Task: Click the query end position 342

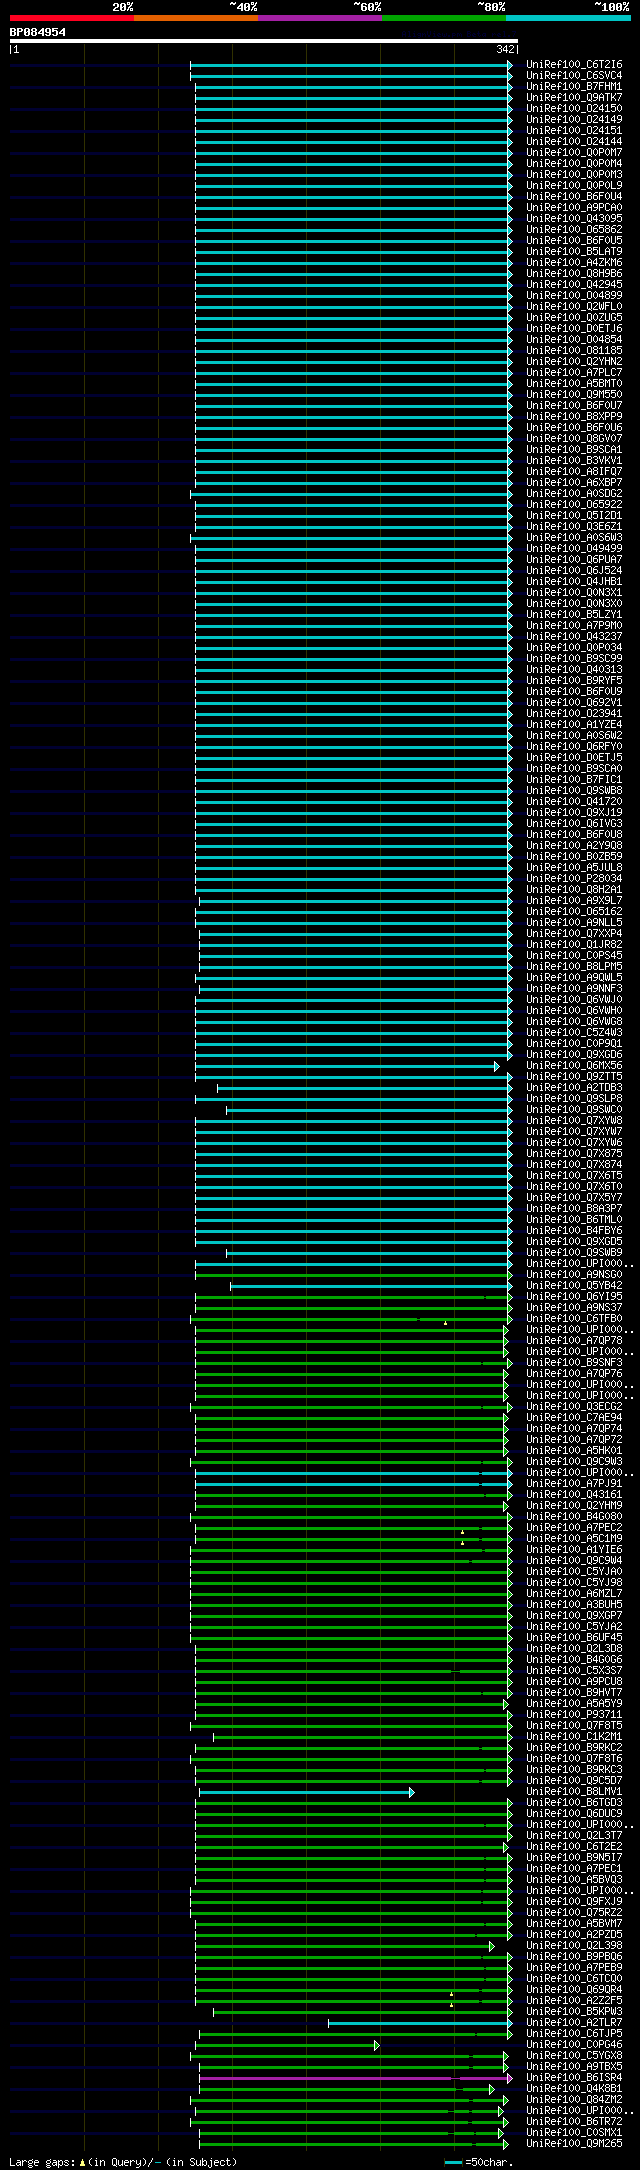Action: (505, 49)
